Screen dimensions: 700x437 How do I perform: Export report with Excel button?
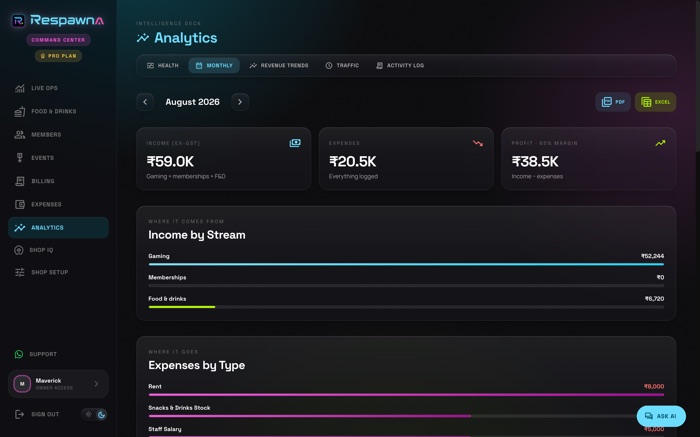(655, 102)
